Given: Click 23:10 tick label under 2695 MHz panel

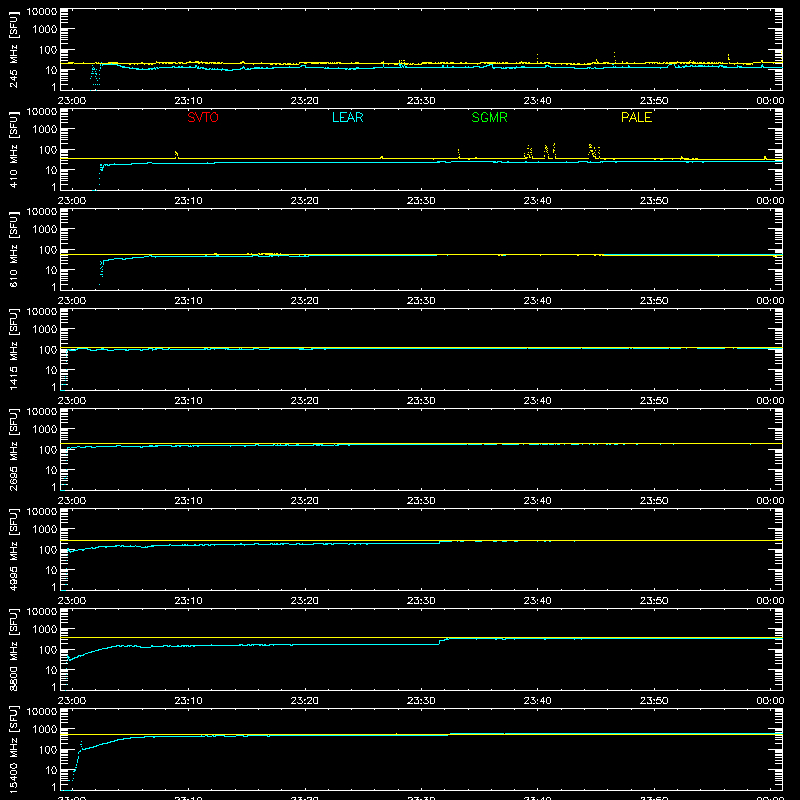Looking at the screenshot, I should pos(188,501).
